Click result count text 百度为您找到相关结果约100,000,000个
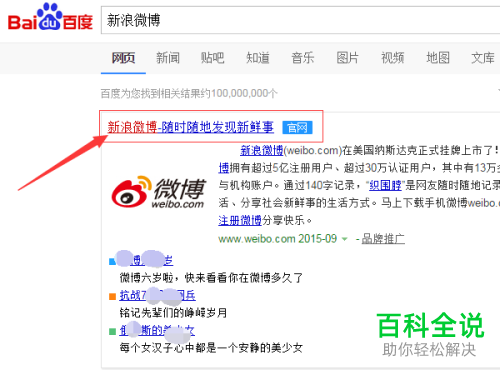Viewport: 500px width, 370px height. [x=189, y=93]
